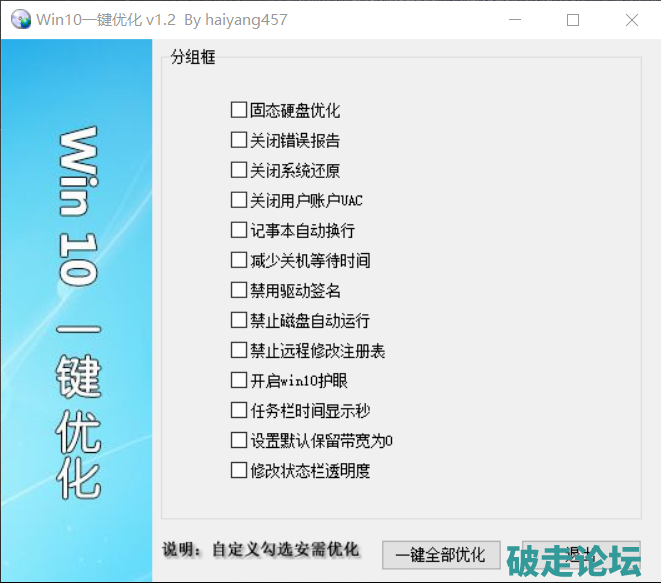This screenshot has height=583, width=661.
Task: Click the 分组框 group label
Action: [x=193, y=57]
